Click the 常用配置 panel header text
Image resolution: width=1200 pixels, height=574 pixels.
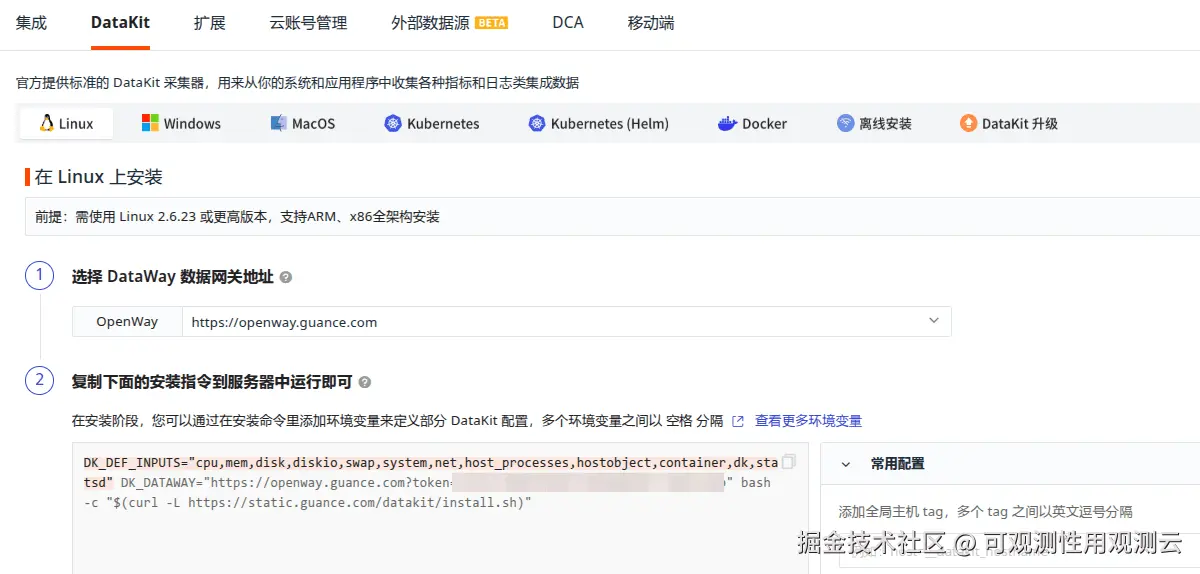click(x=897, y=464)
